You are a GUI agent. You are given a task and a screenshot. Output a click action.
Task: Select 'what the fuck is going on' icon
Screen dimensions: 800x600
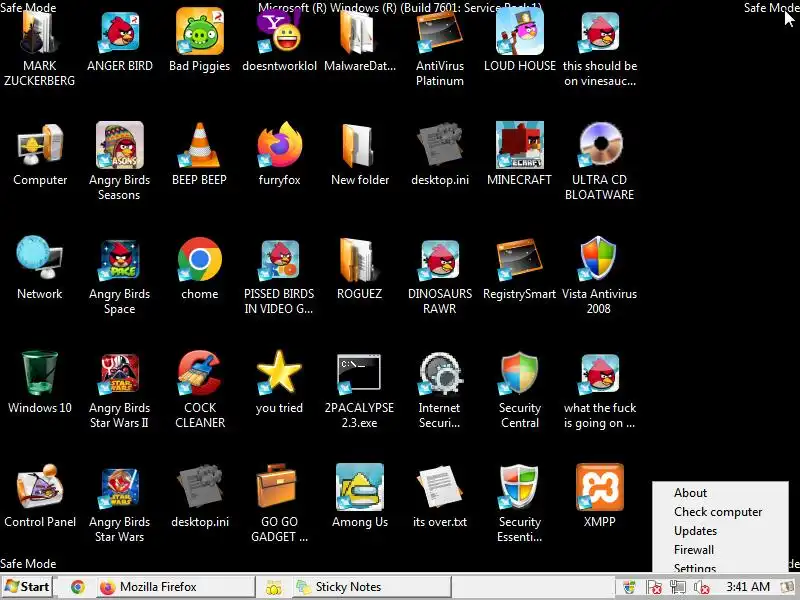599,374
